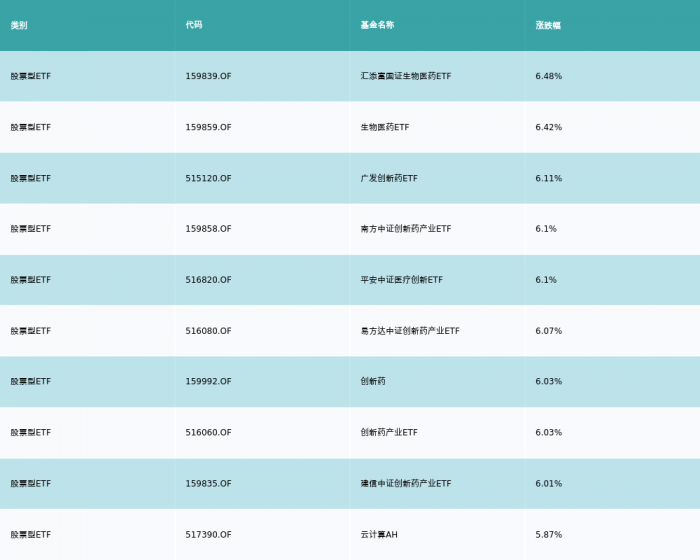Open the 生物医药ETF fund name

click(385, 127)
